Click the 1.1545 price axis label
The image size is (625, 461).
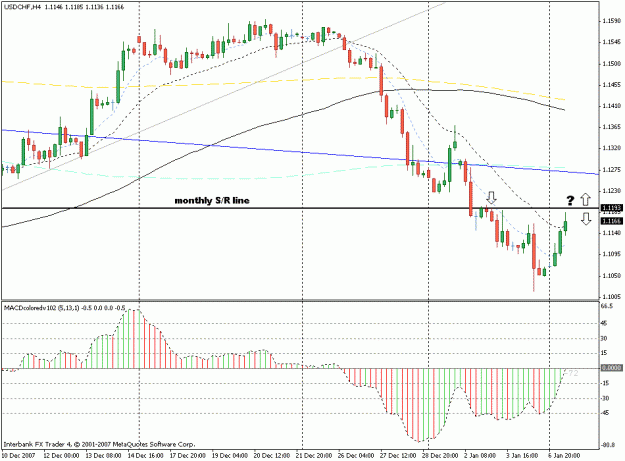point(611,42)
